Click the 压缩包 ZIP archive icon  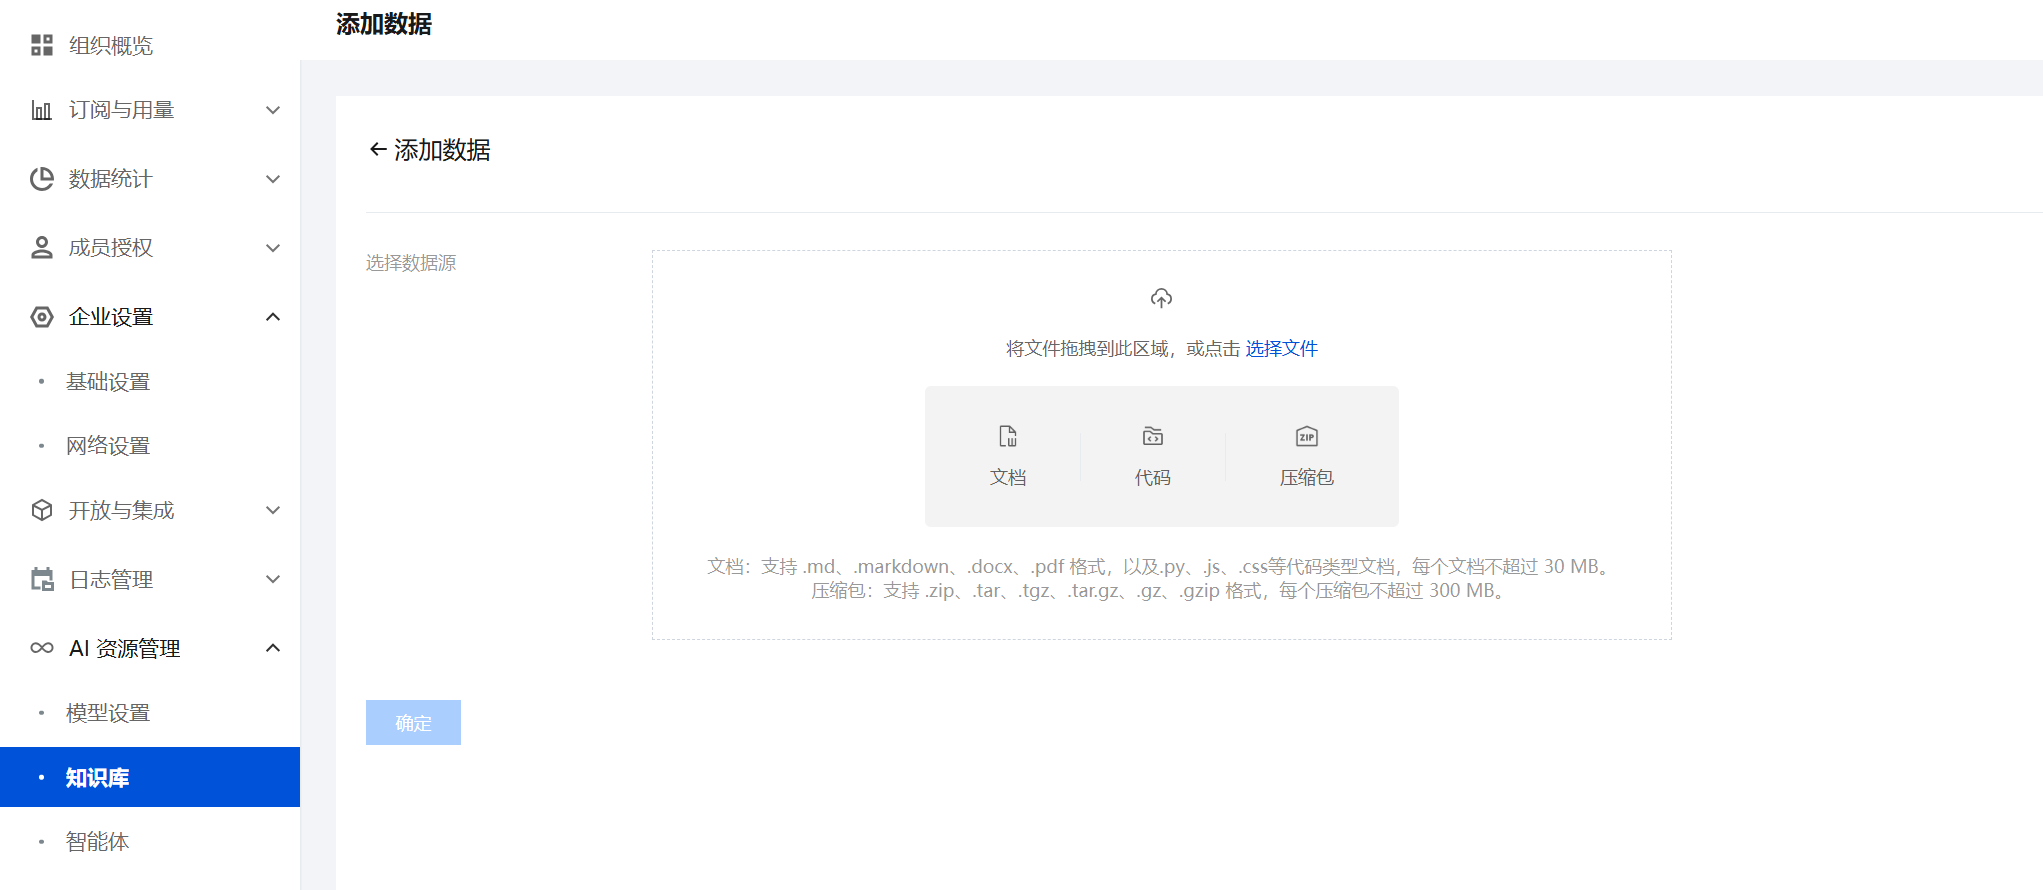[x=1307, y=436]
